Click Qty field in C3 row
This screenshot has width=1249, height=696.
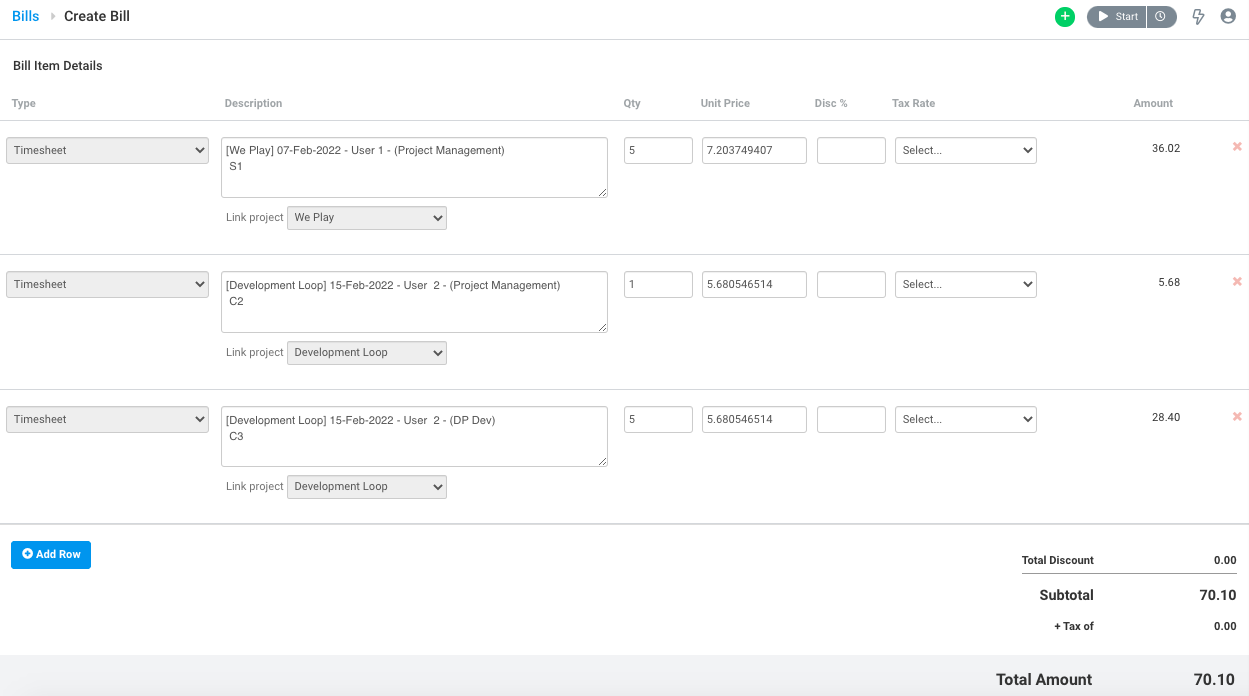click(x=658, y=419)
